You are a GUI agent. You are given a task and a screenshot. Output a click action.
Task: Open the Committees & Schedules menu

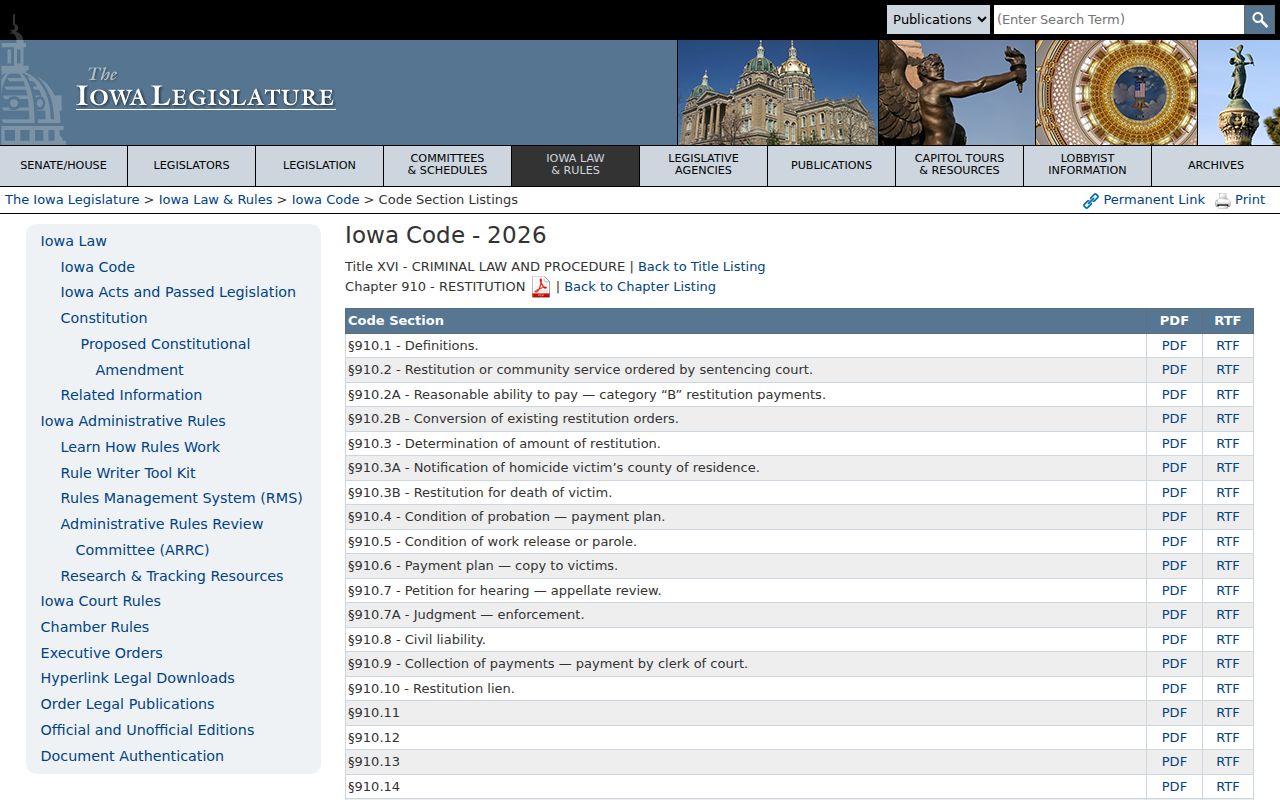(x=448, y=166)
